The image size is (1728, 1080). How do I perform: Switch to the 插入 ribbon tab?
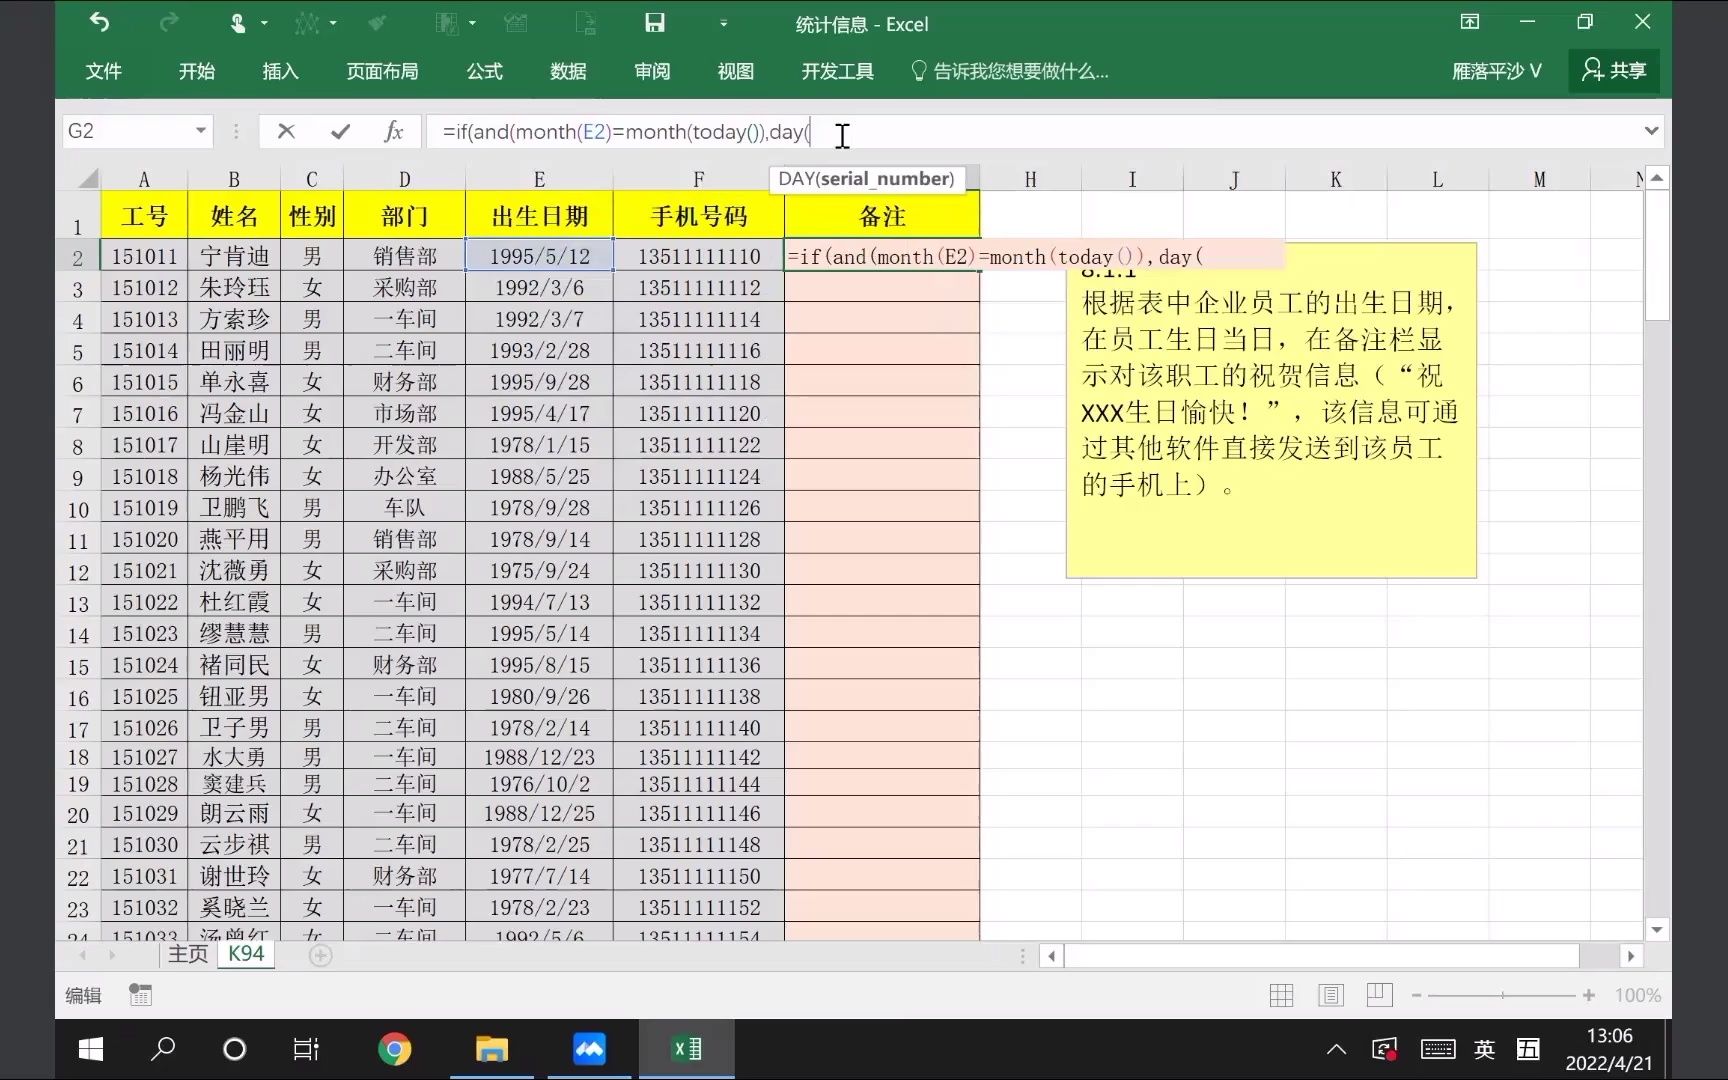(281, 71)
